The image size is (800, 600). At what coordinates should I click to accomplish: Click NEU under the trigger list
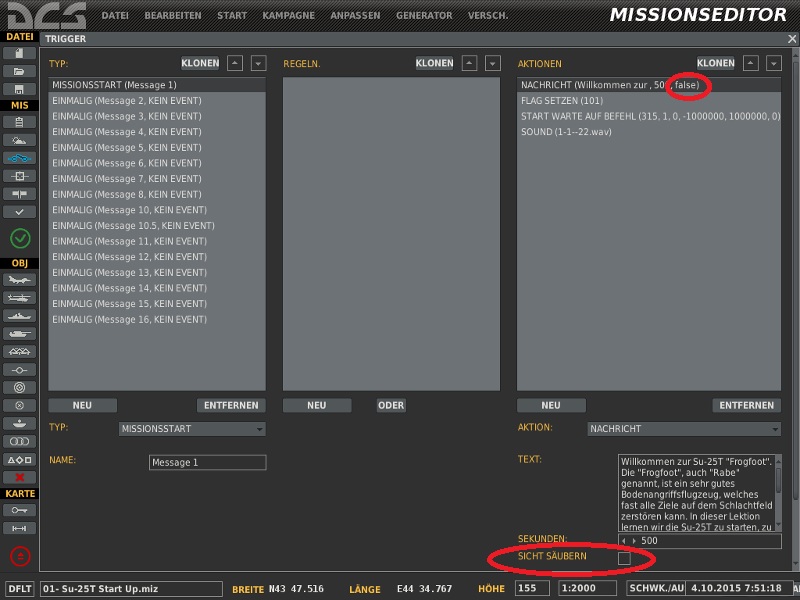point(82,406)
